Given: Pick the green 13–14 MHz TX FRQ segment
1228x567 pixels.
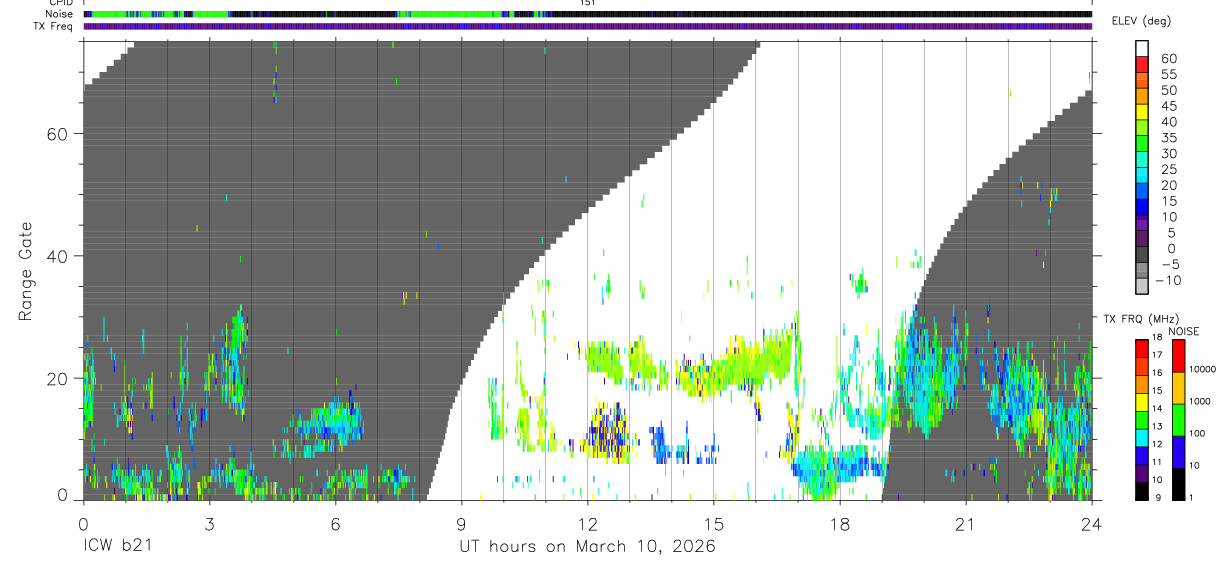Looking at the screenshot, I should click(1142, 419).
